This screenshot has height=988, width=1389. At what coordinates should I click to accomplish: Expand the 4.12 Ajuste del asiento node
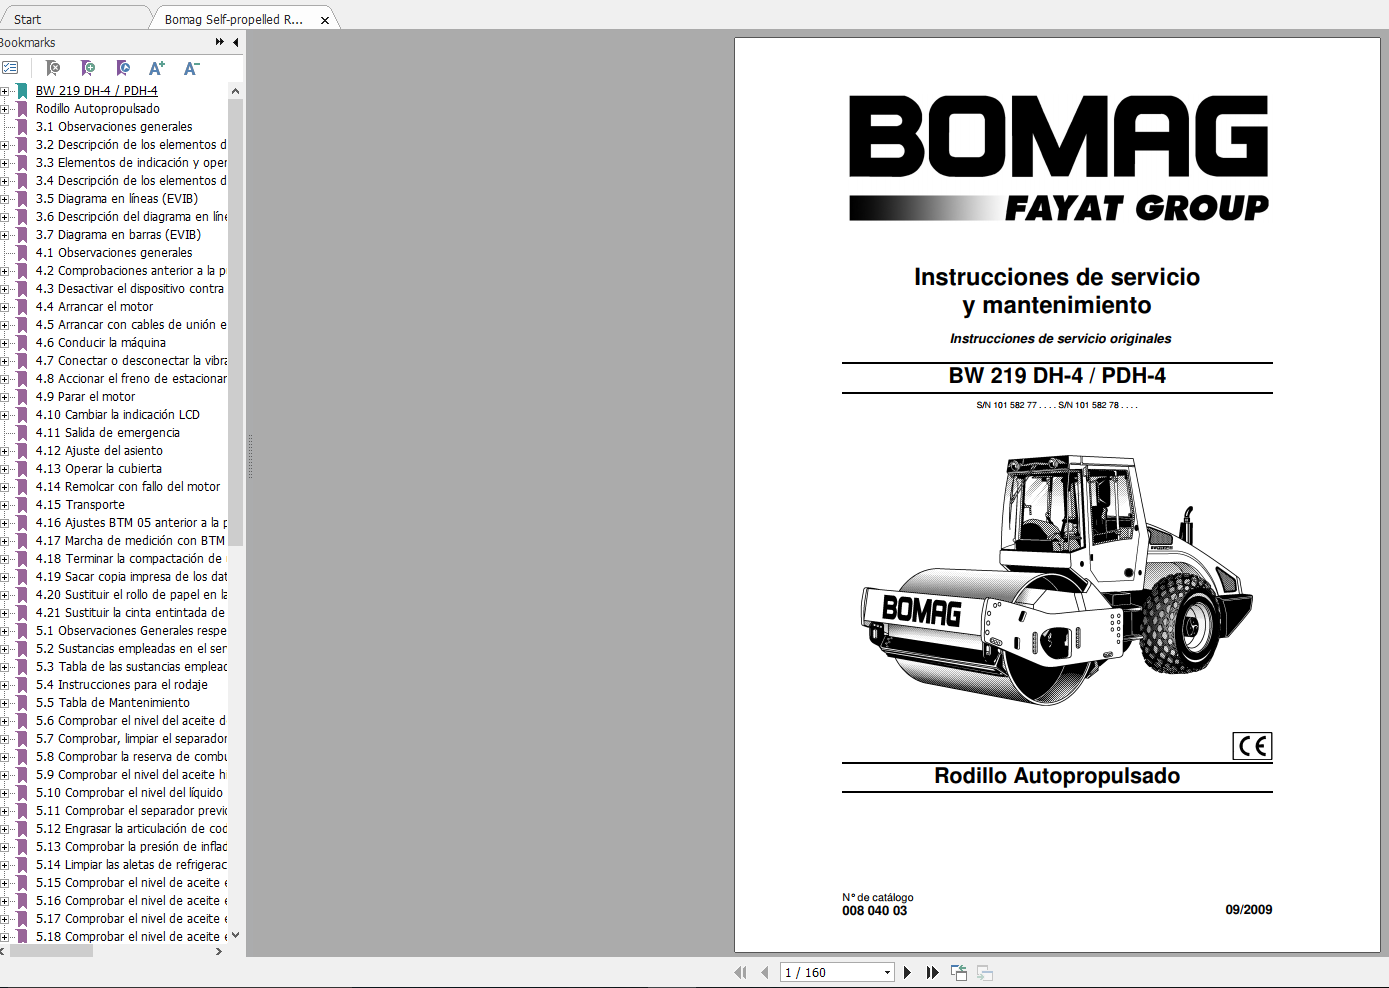click(x=4, y=451)
